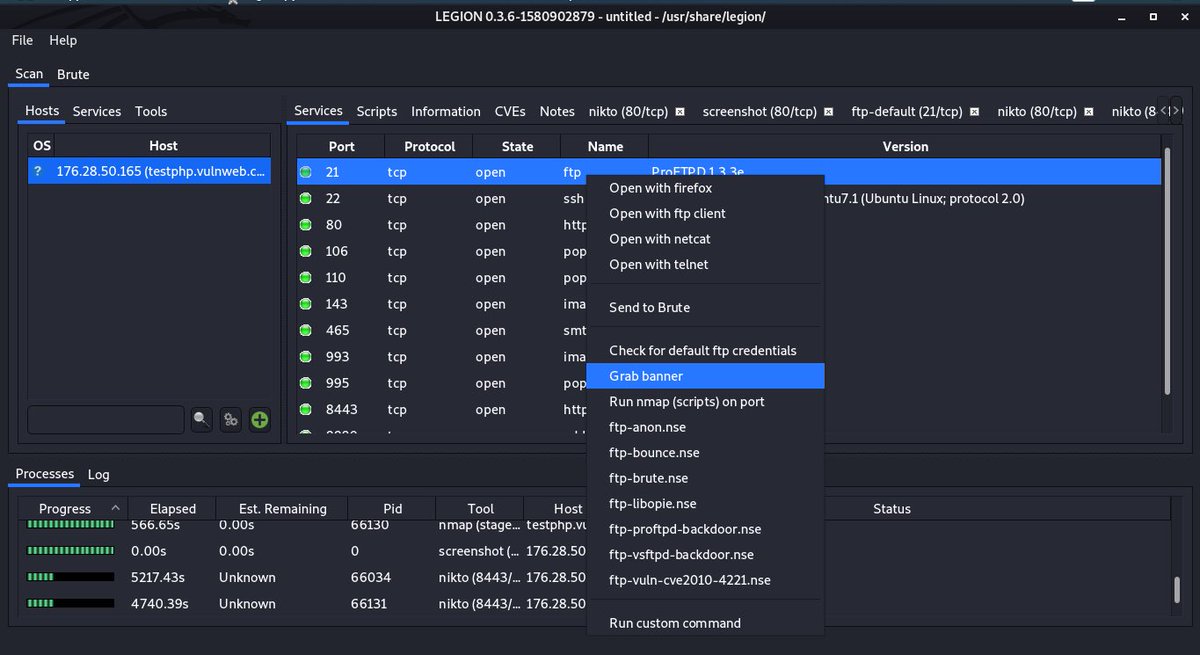The image size is (1200, 655).
Task: Choose Open with firefox
Action: tap(705, 188)
